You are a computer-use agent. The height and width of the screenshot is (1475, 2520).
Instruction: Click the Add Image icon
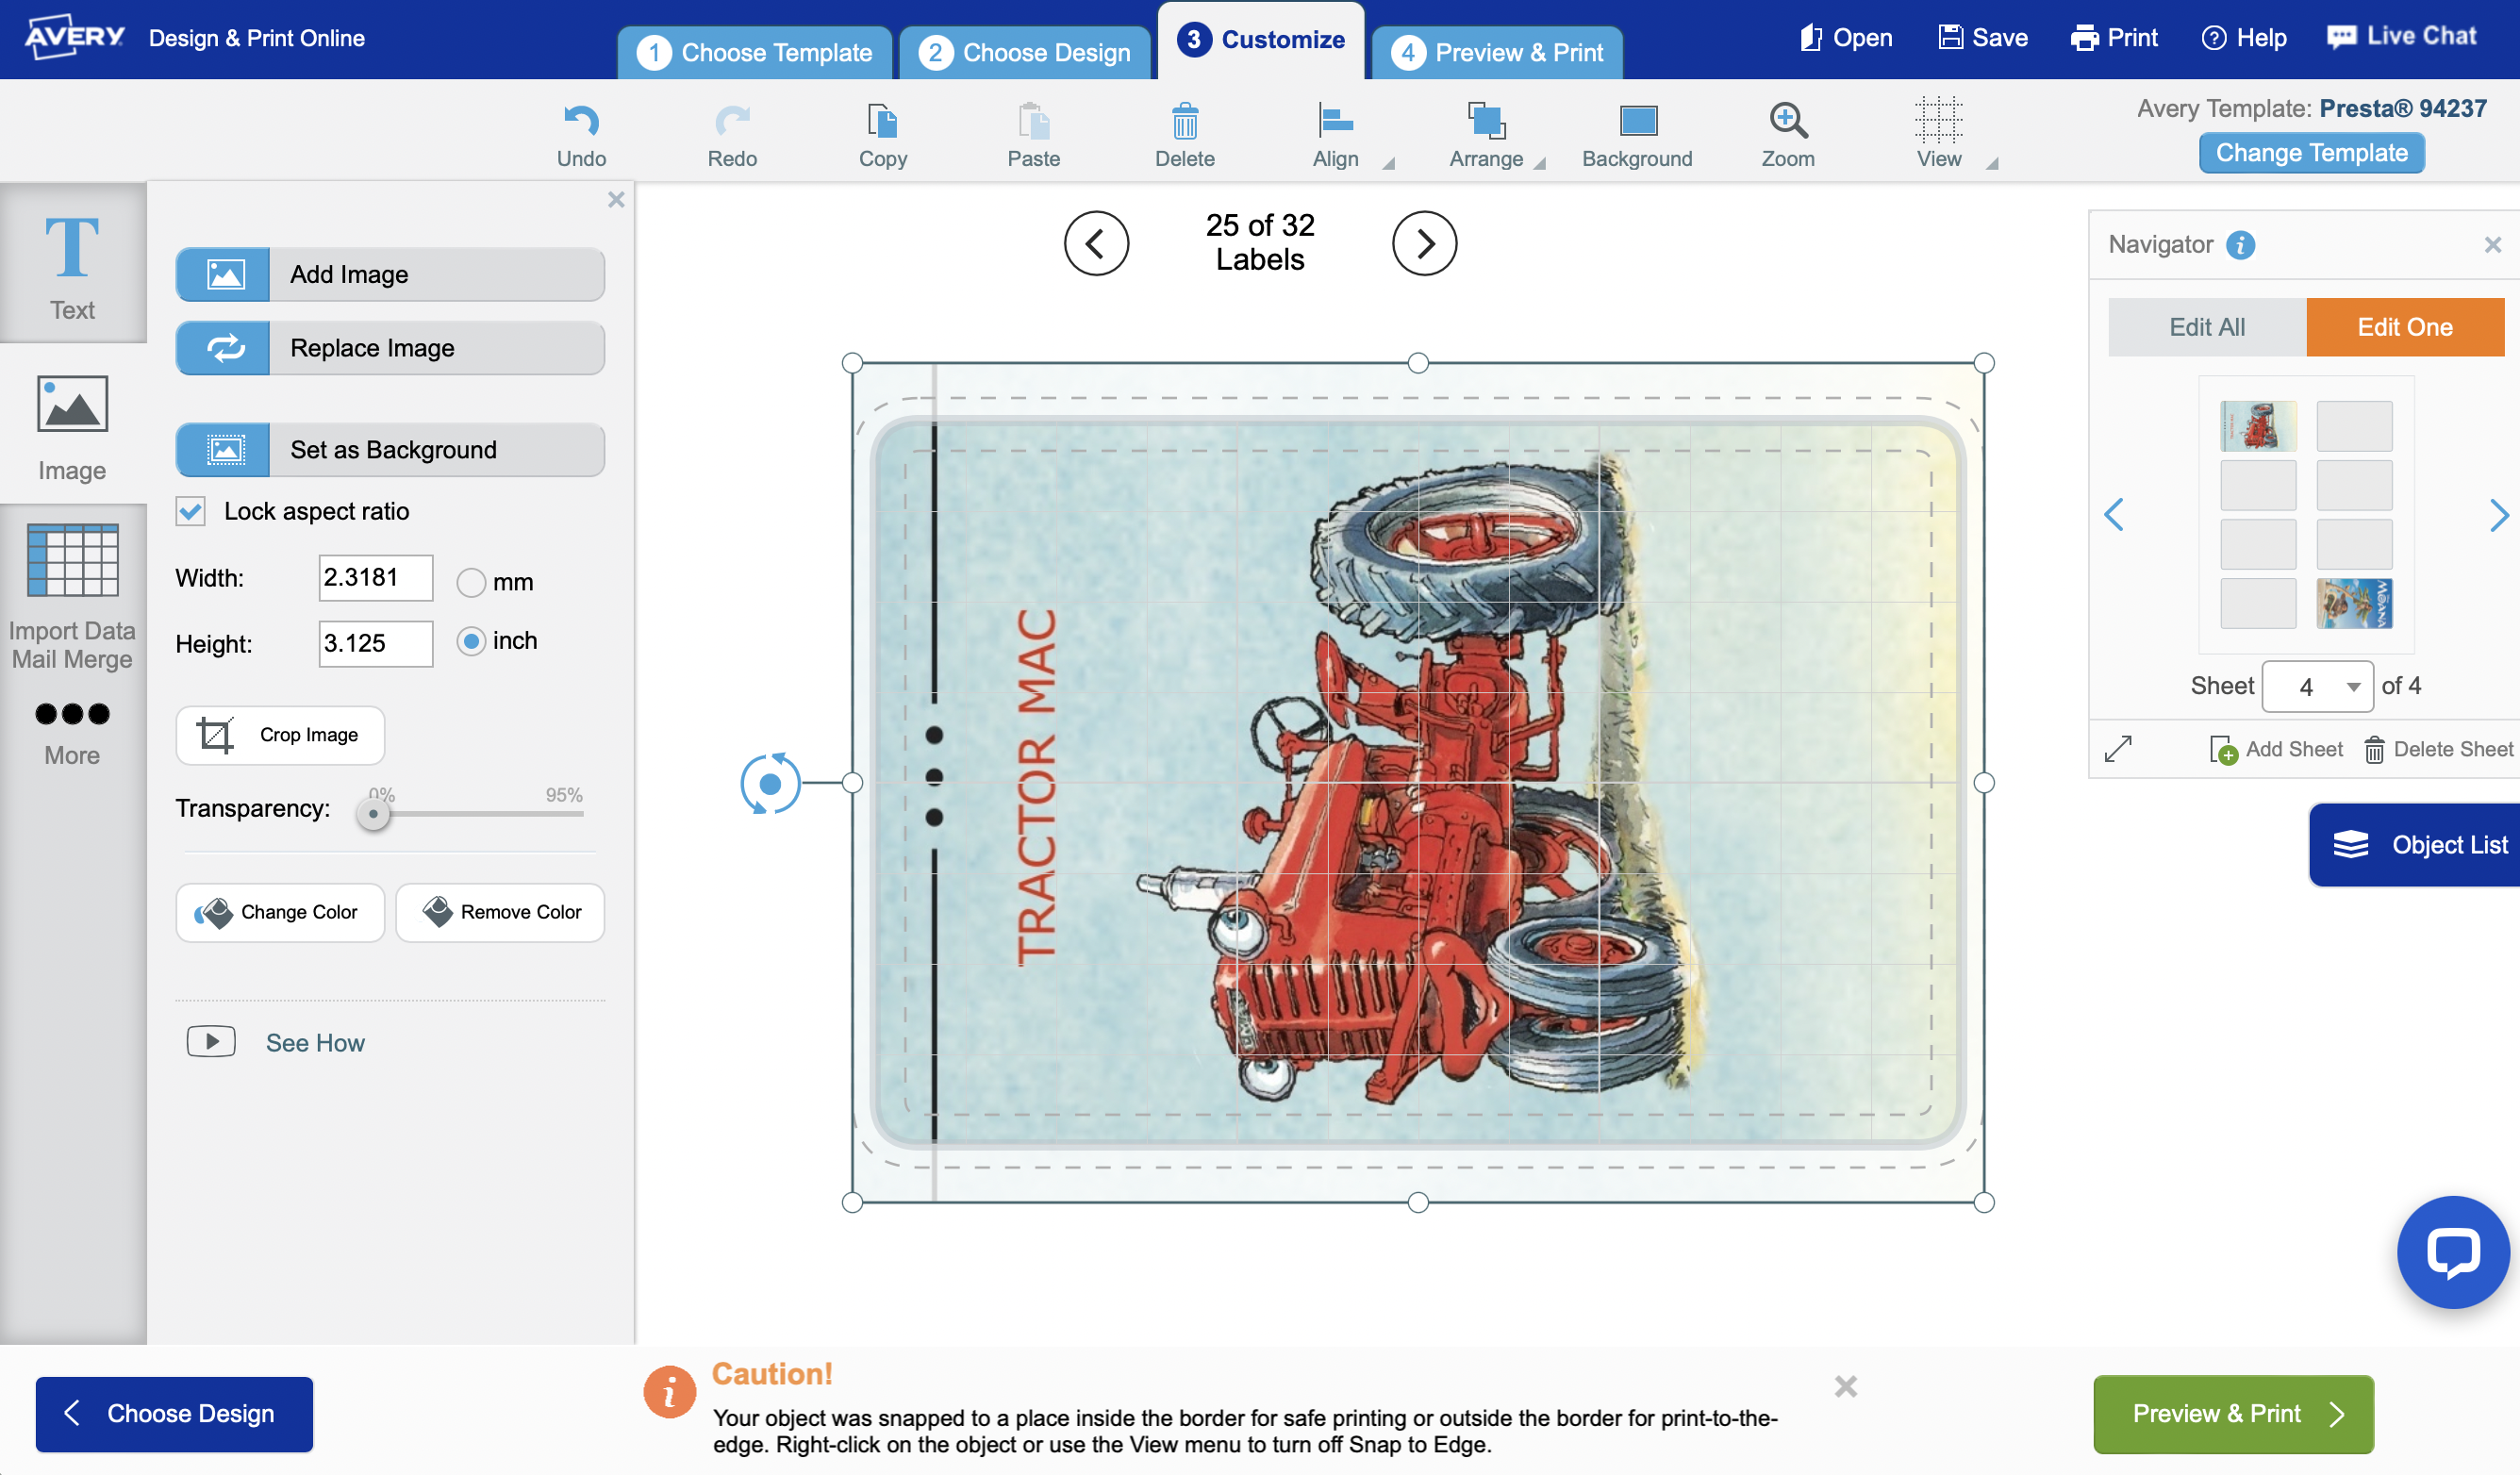[223, 273]
